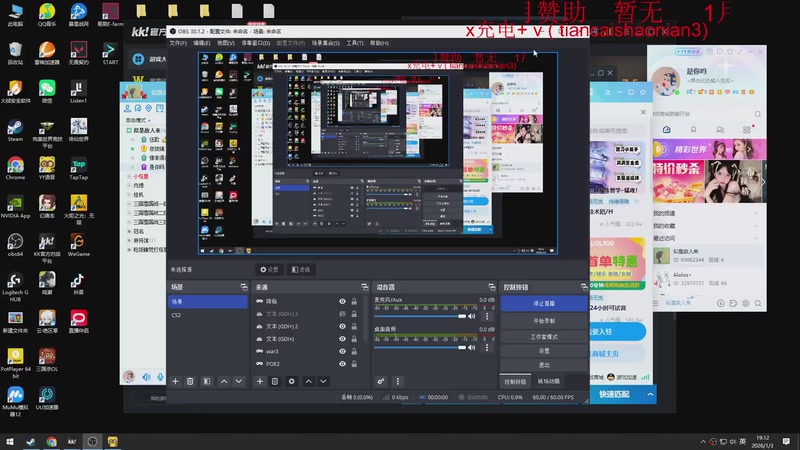800x450 pixels.
Task: Select the CS2 scene
Action: pos(207,315)
